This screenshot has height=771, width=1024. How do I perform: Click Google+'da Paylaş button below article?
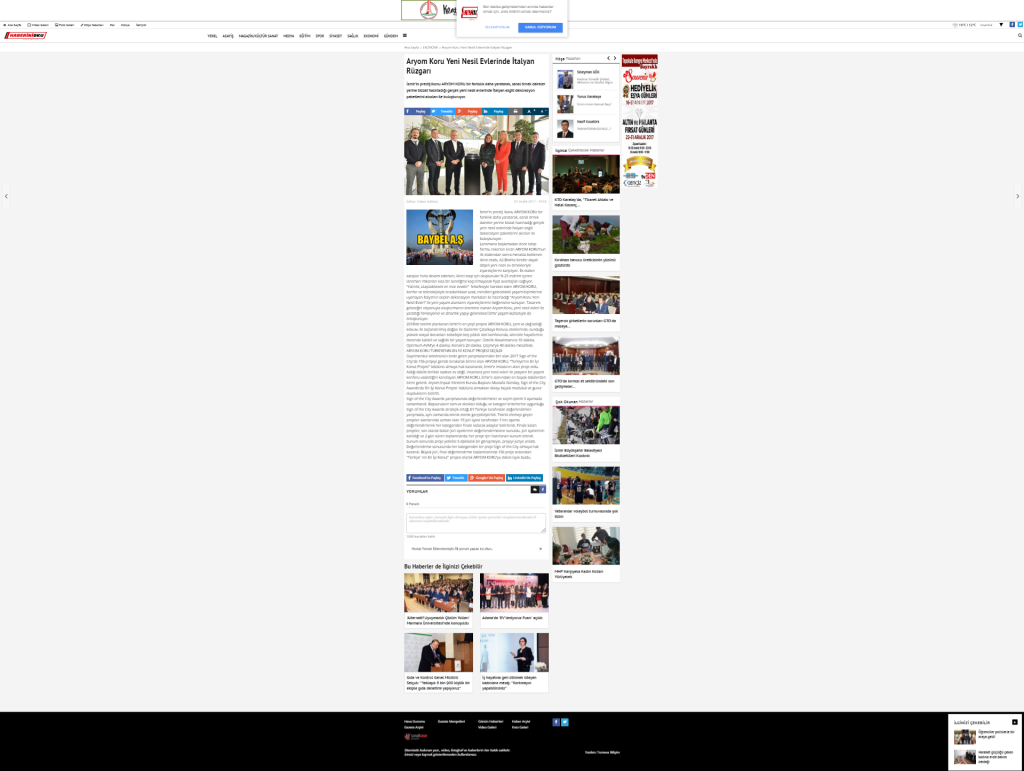(x=486, y=478)
